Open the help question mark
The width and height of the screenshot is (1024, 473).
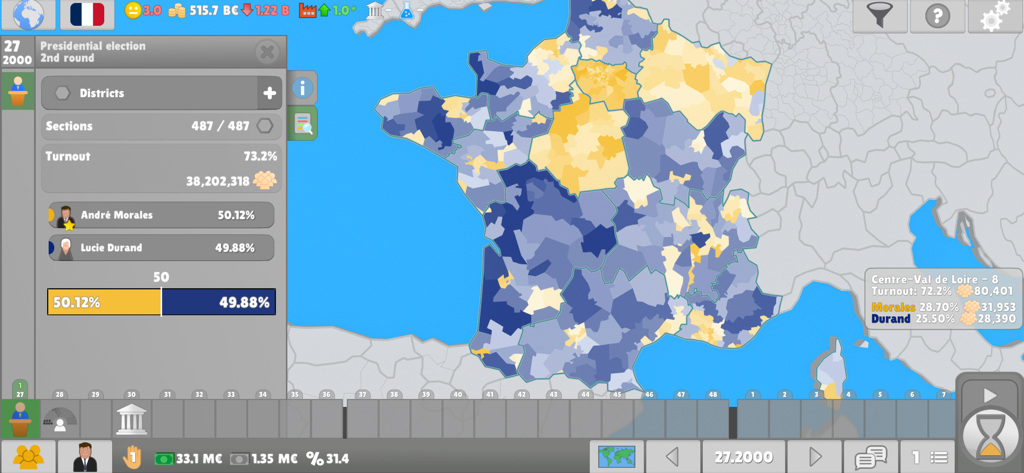[x=937, y=15]
